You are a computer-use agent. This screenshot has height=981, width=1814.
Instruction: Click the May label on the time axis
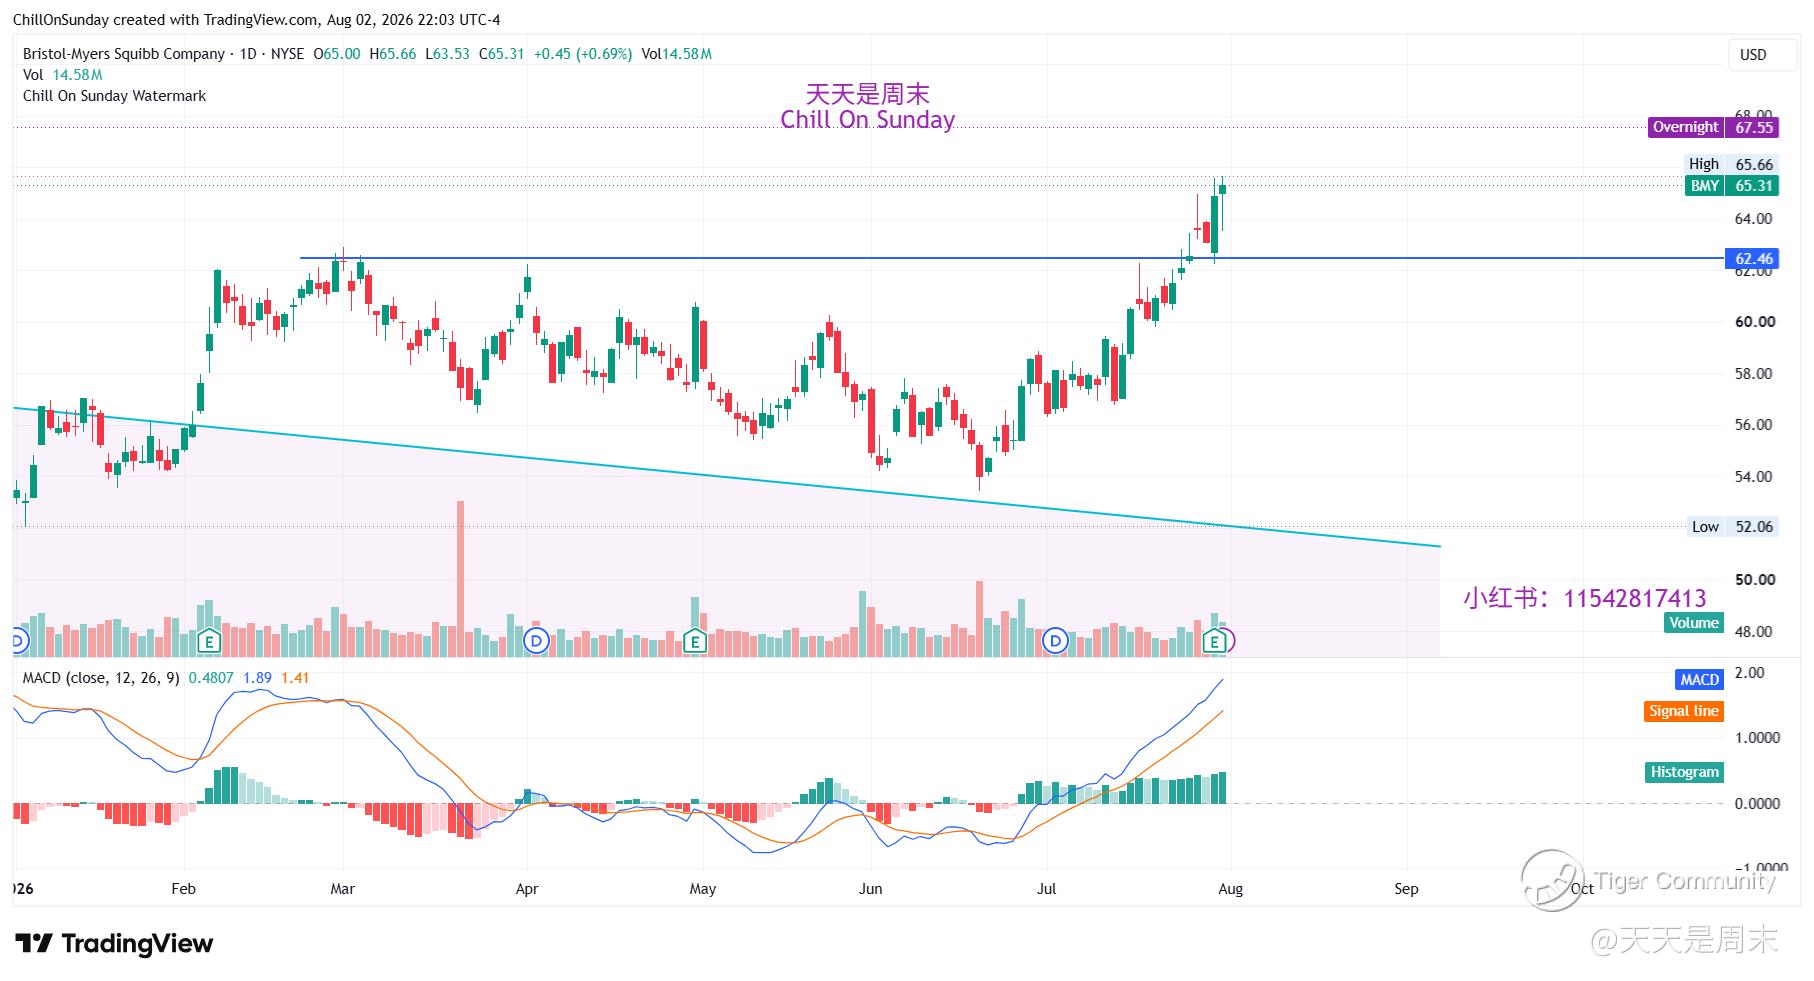[x=703, y=889]
